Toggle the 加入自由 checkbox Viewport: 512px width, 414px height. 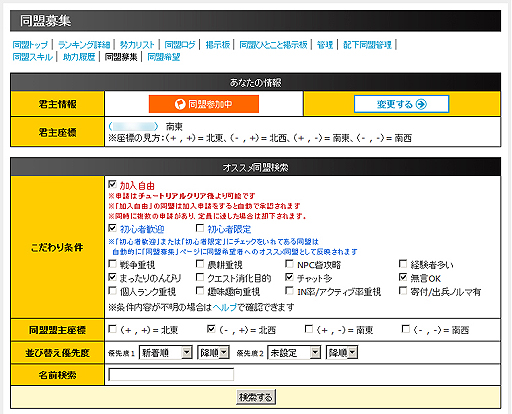click(112, 184)
